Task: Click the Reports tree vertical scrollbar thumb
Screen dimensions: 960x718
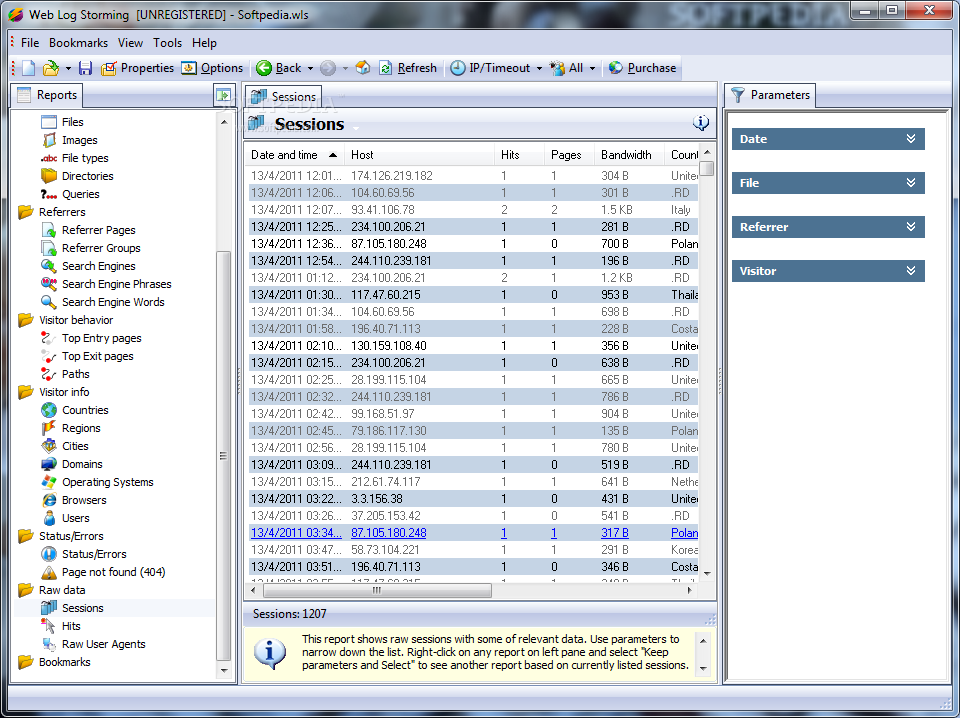Action: tap(223, 455)
